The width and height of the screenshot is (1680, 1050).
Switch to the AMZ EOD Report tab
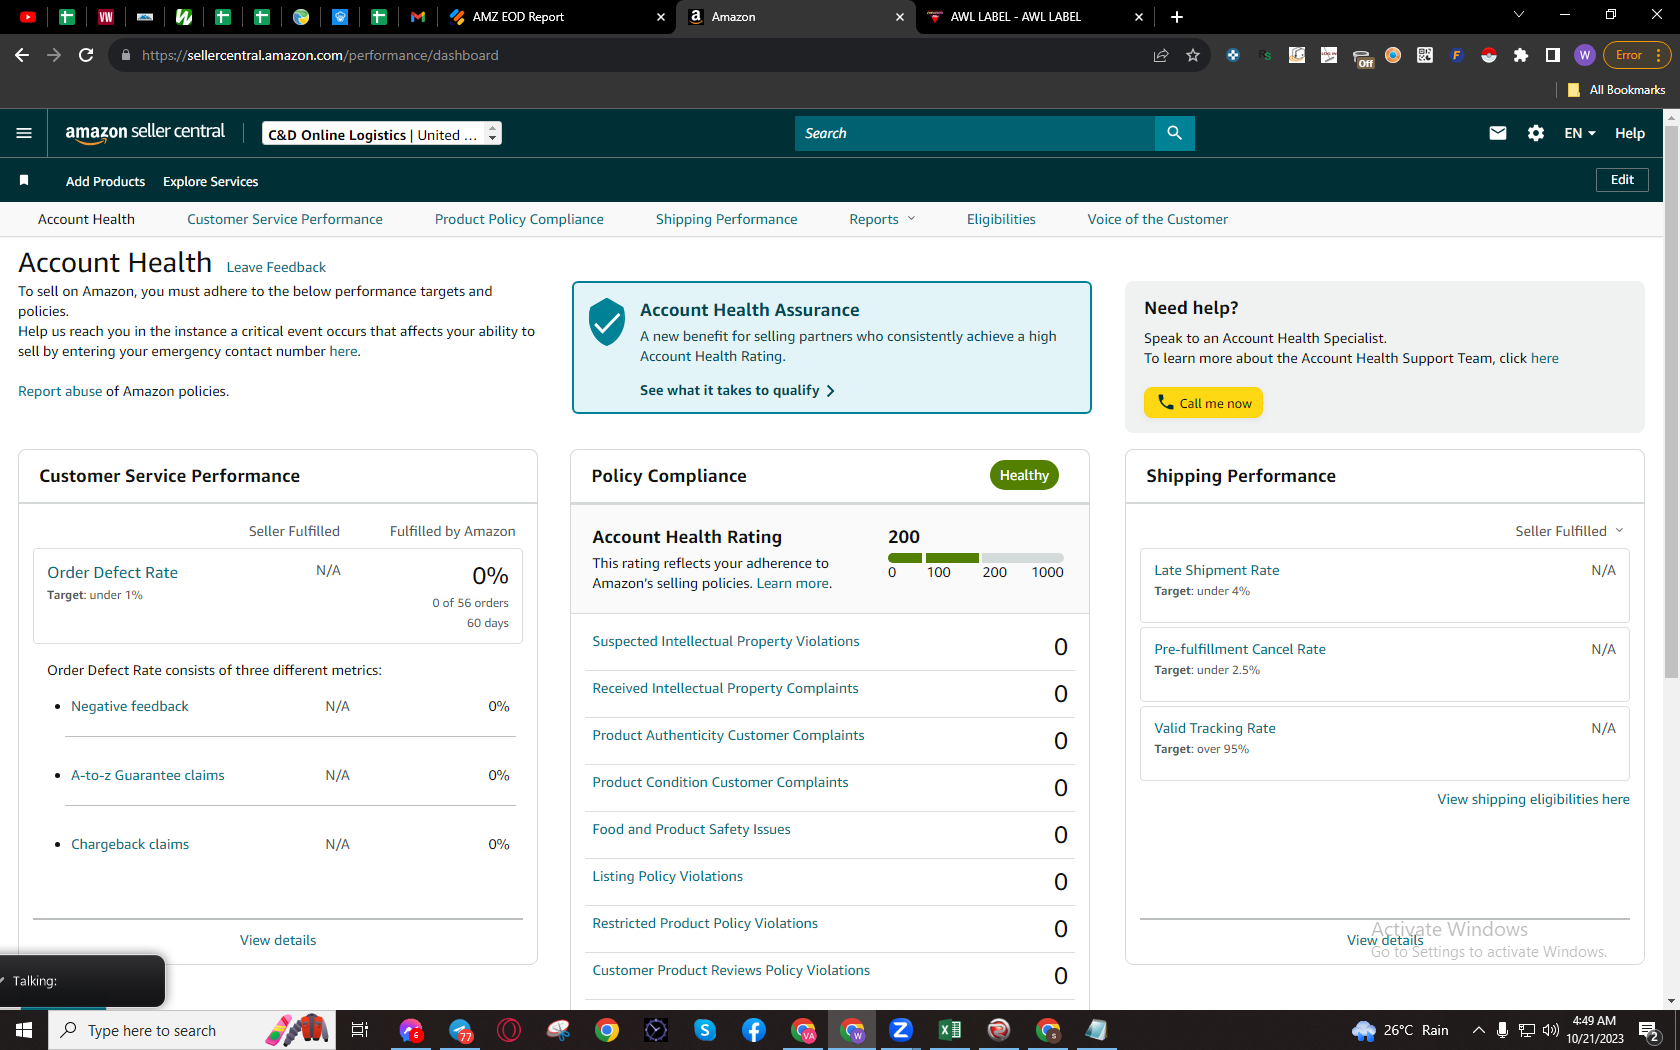click(x=557, y=17)
